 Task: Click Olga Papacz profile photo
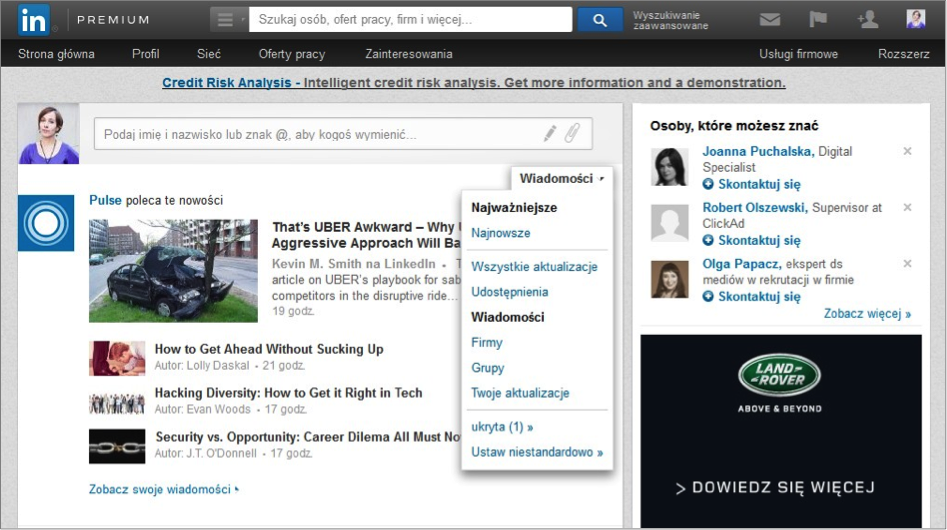click(x=670, y=279)
